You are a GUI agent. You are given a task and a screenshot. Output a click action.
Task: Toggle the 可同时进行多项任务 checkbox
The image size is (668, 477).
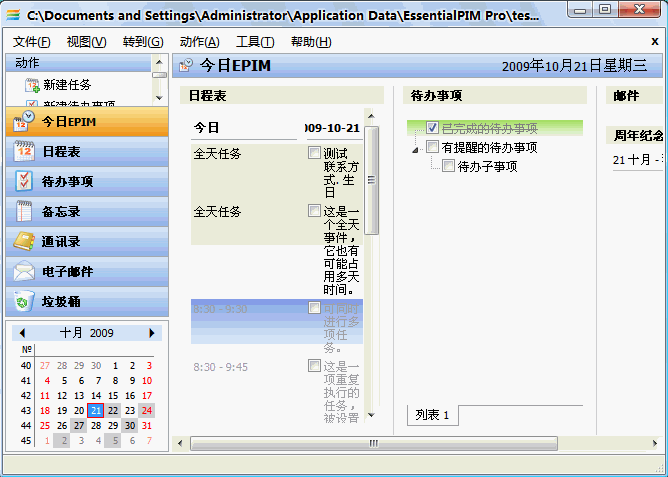point(314,307)
